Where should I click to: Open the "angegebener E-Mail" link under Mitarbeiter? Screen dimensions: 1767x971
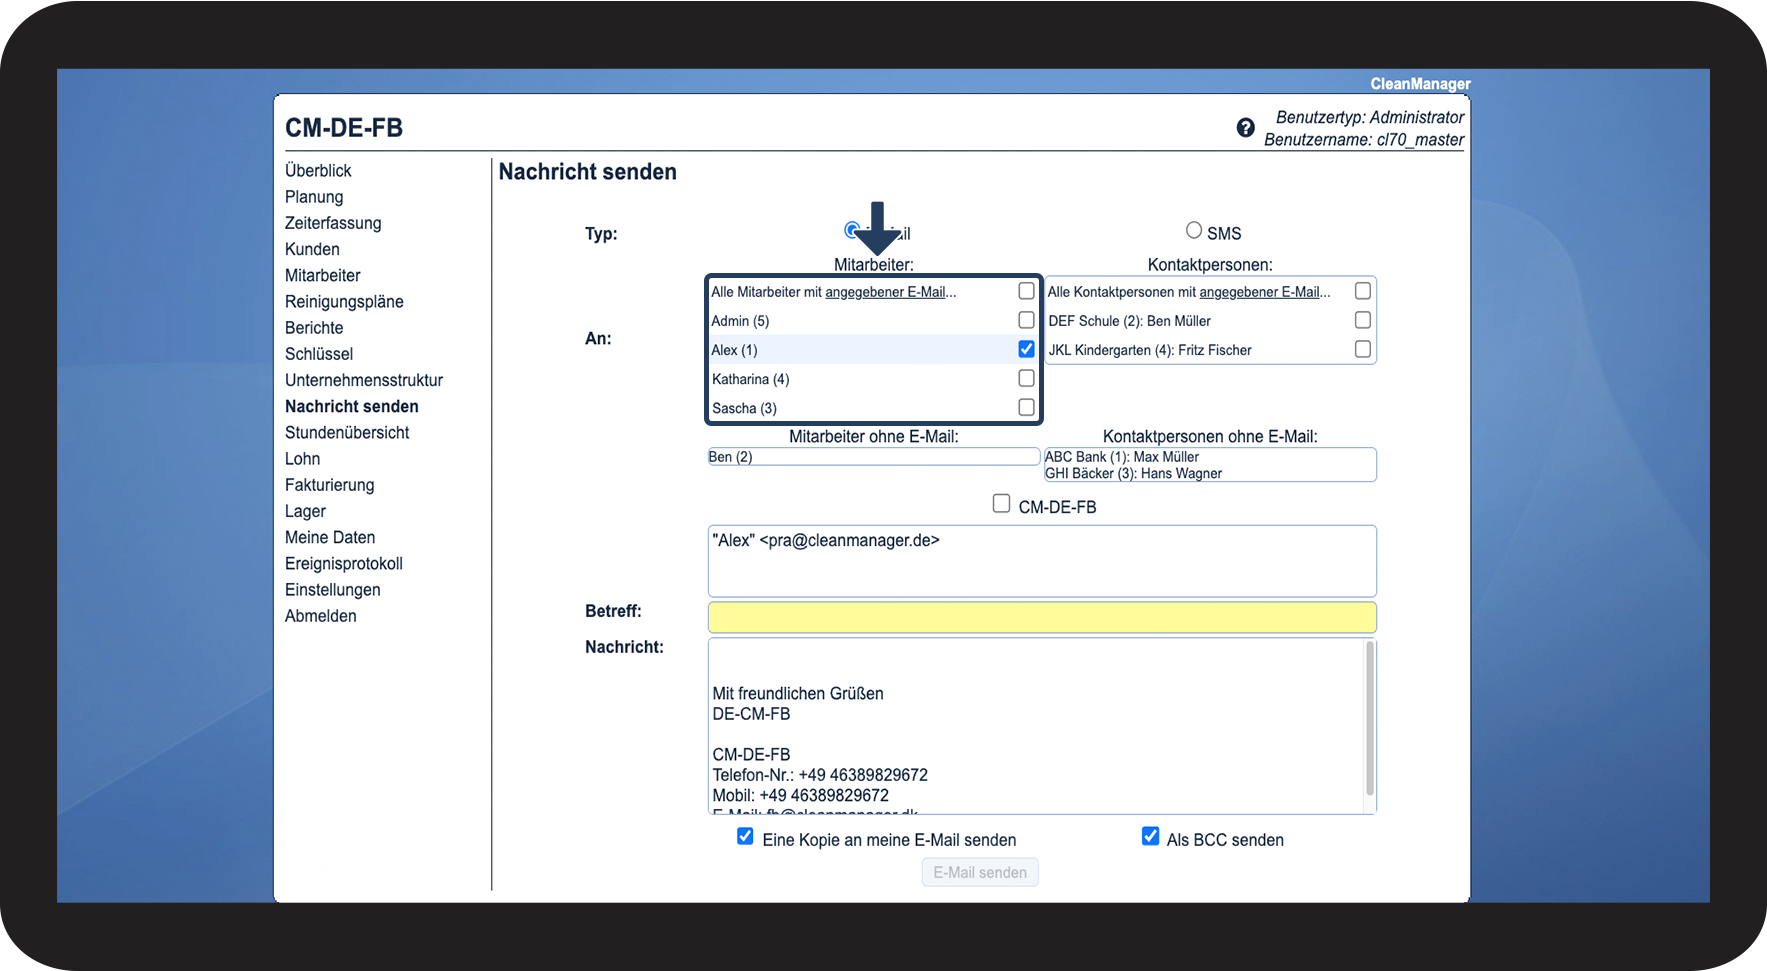point(891,291)
